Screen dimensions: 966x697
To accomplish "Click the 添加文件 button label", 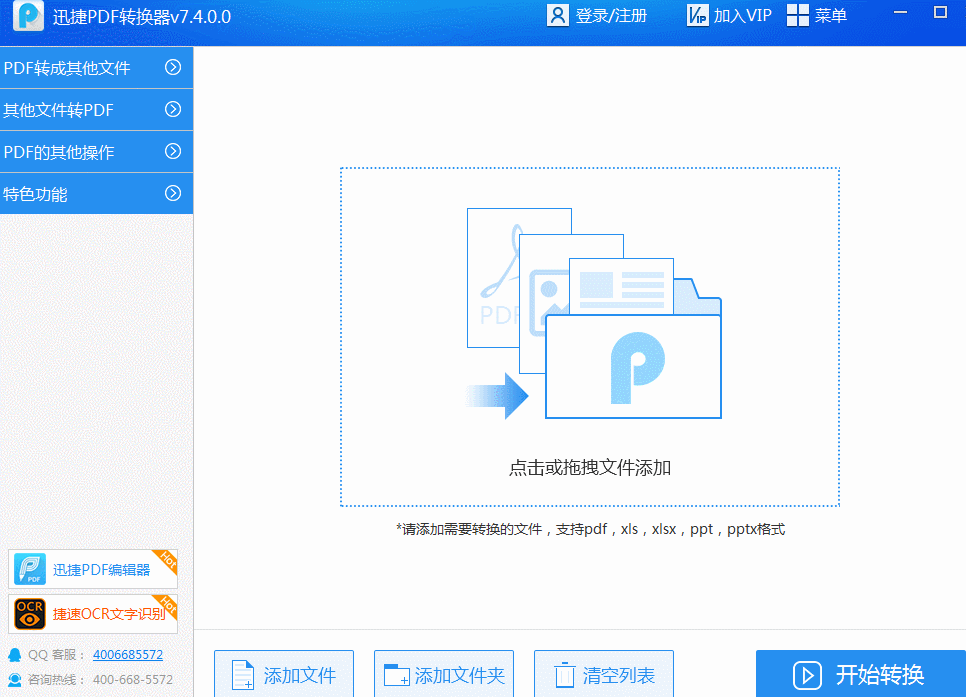I will tap(299, 675).
